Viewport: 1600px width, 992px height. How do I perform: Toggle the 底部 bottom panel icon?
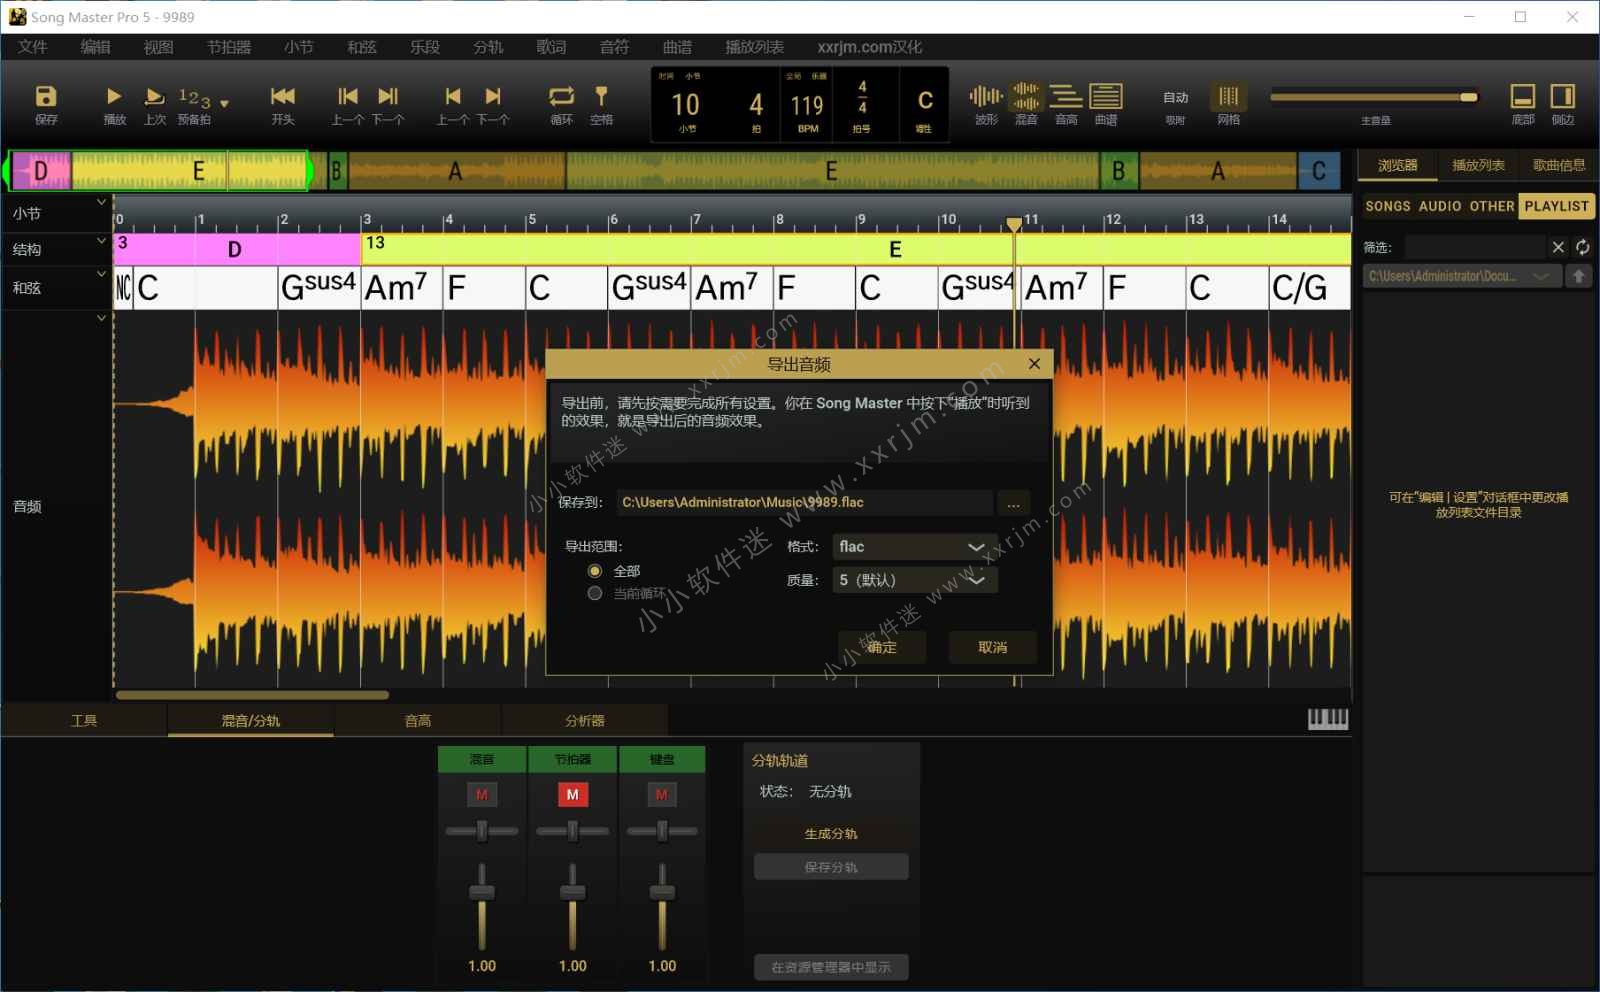[x=1522, y=97]
